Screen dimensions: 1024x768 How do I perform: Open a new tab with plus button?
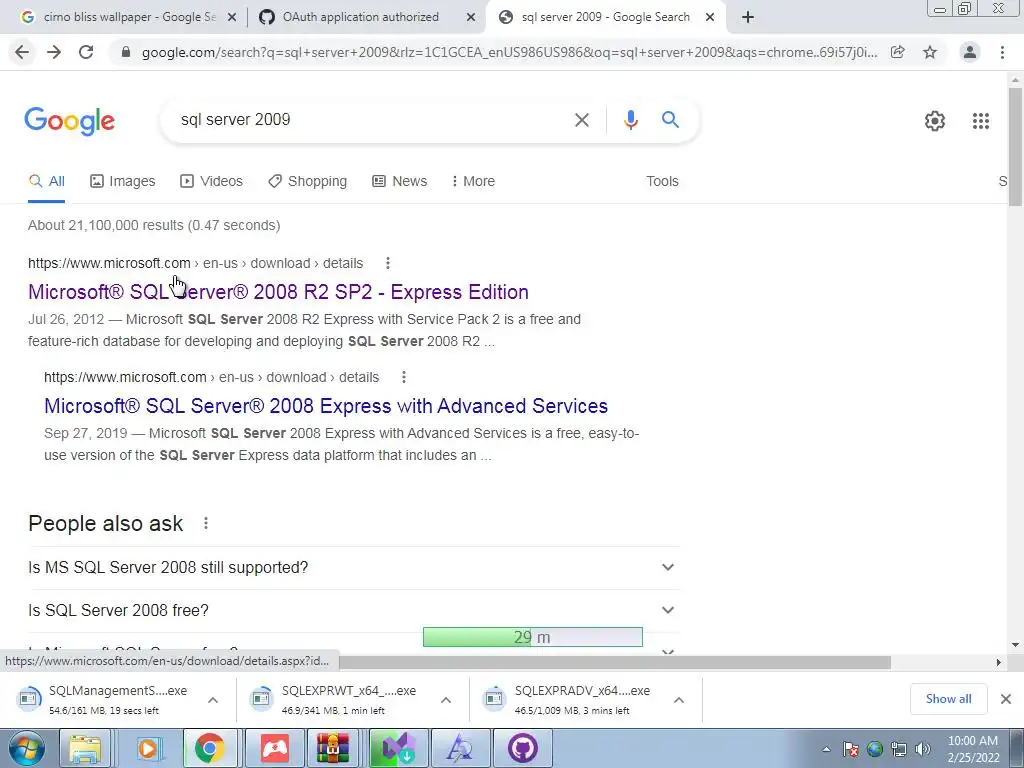pyautogui.click(x=748, y=18)
